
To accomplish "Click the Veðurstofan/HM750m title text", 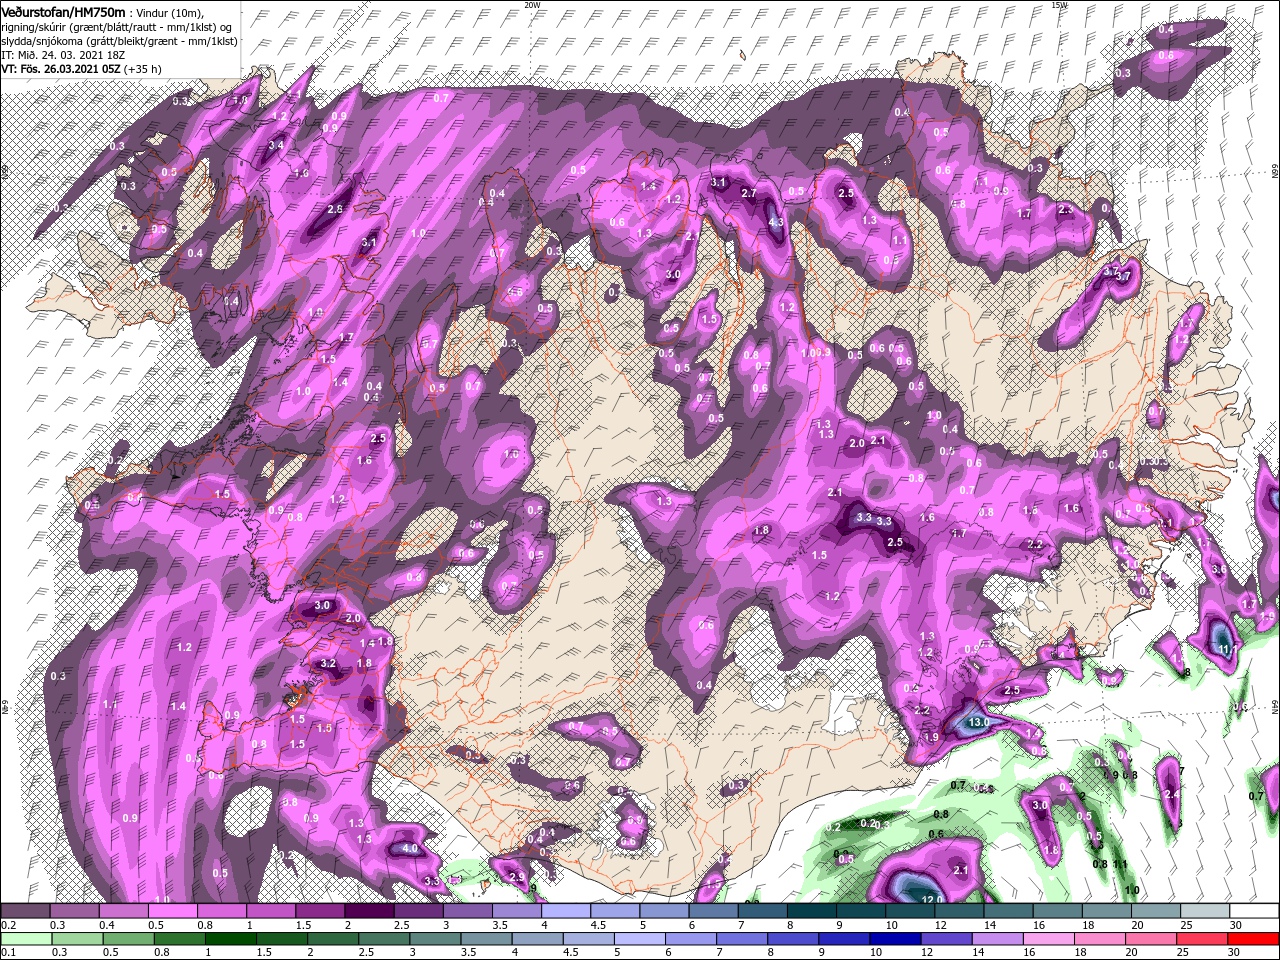I will tap(63, 11).
